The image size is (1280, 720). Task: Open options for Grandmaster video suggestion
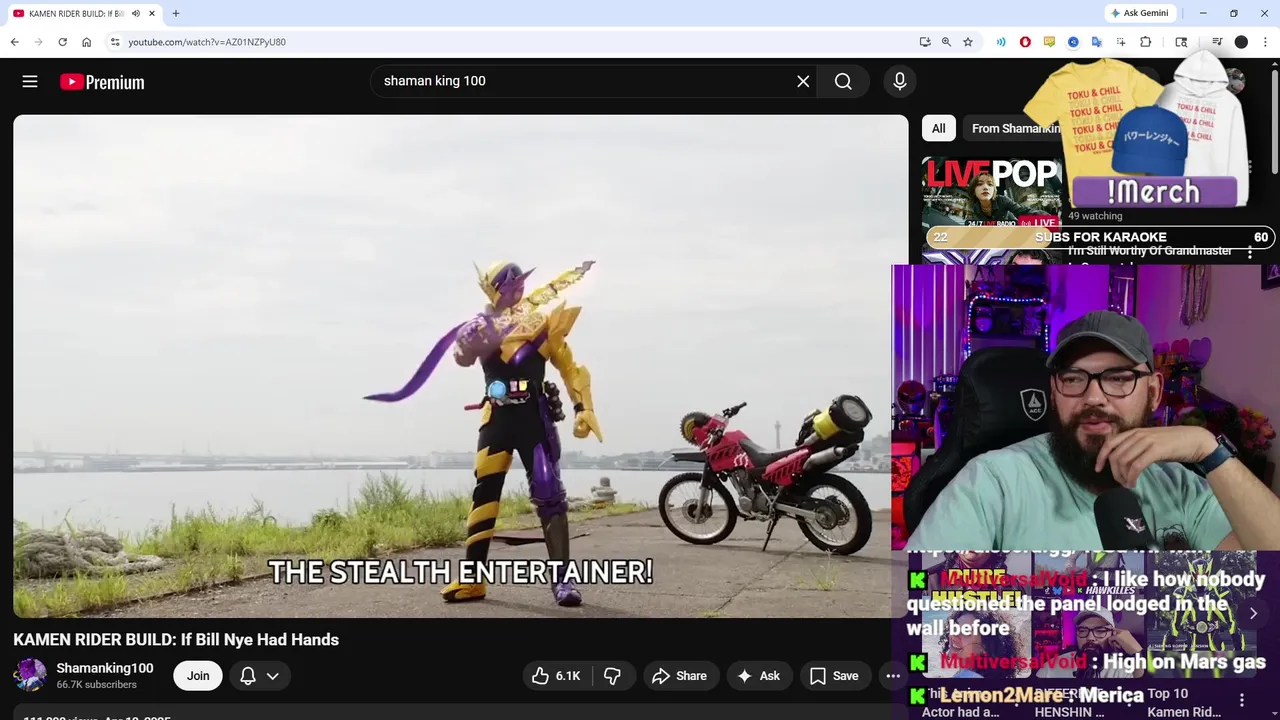pos(1249,253)
